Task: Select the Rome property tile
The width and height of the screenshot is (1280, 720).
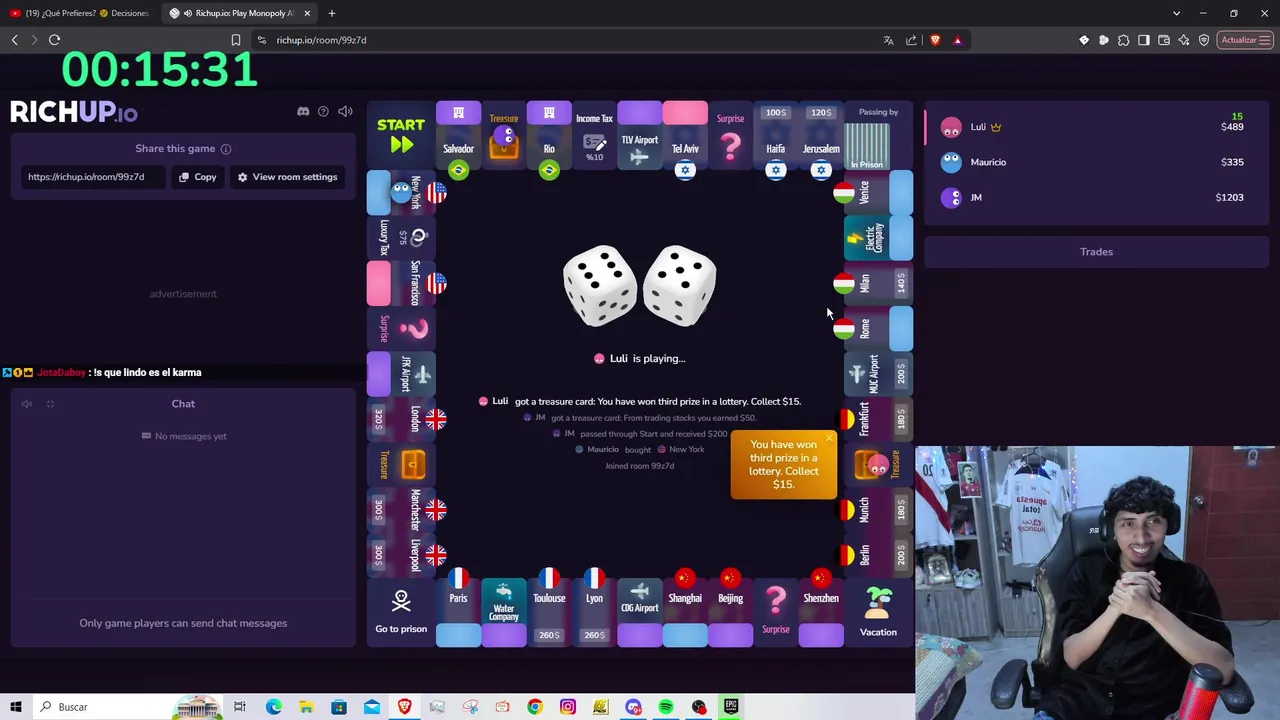Action: [878, 328]
